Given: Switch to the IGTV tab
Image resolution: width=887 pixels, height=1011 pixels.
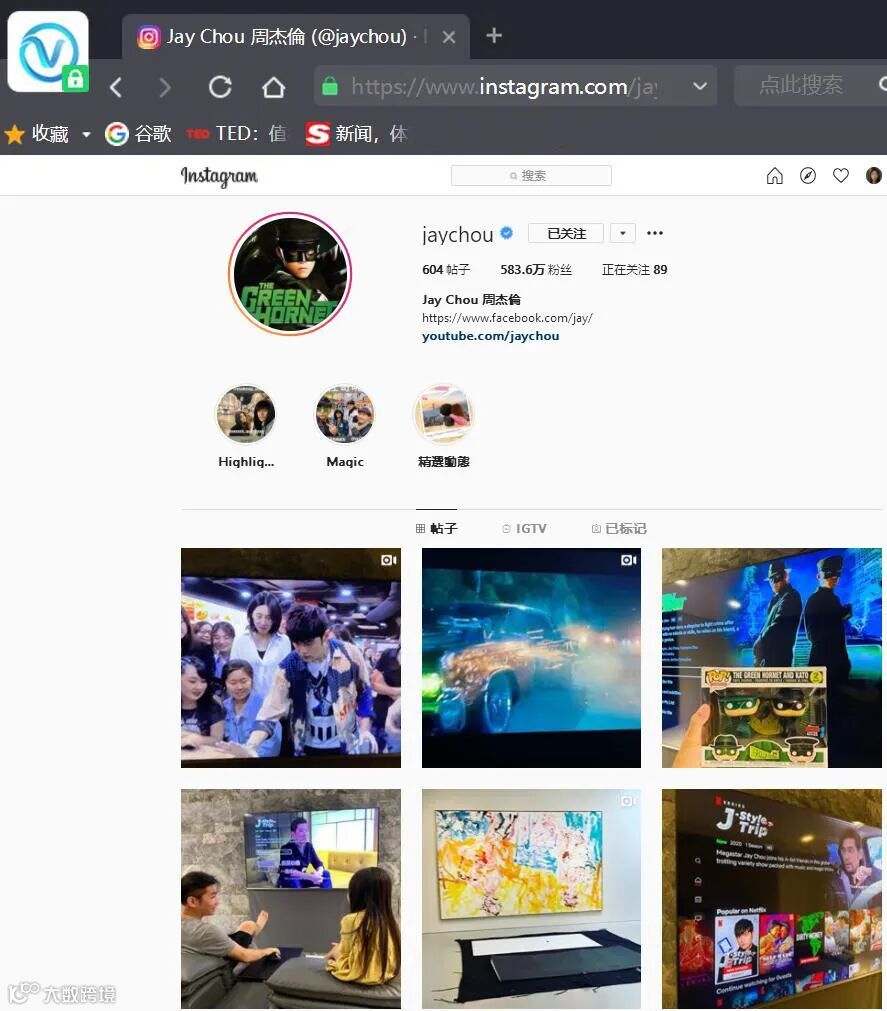Looking at the screenshot, I should pyautogui.click(x=524, y=528).
